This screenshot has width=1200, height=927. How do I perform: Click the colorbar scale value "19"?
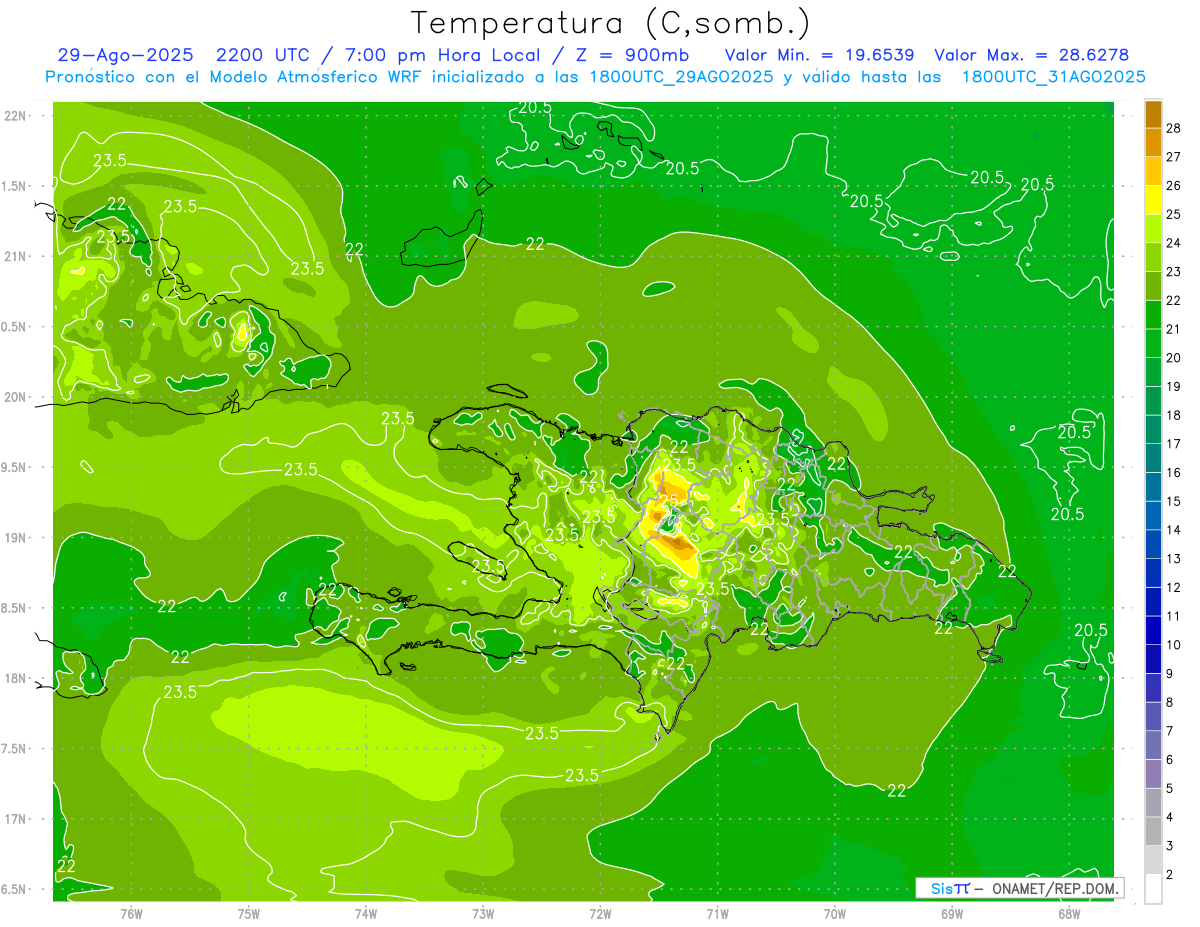tap(1173, 386)
